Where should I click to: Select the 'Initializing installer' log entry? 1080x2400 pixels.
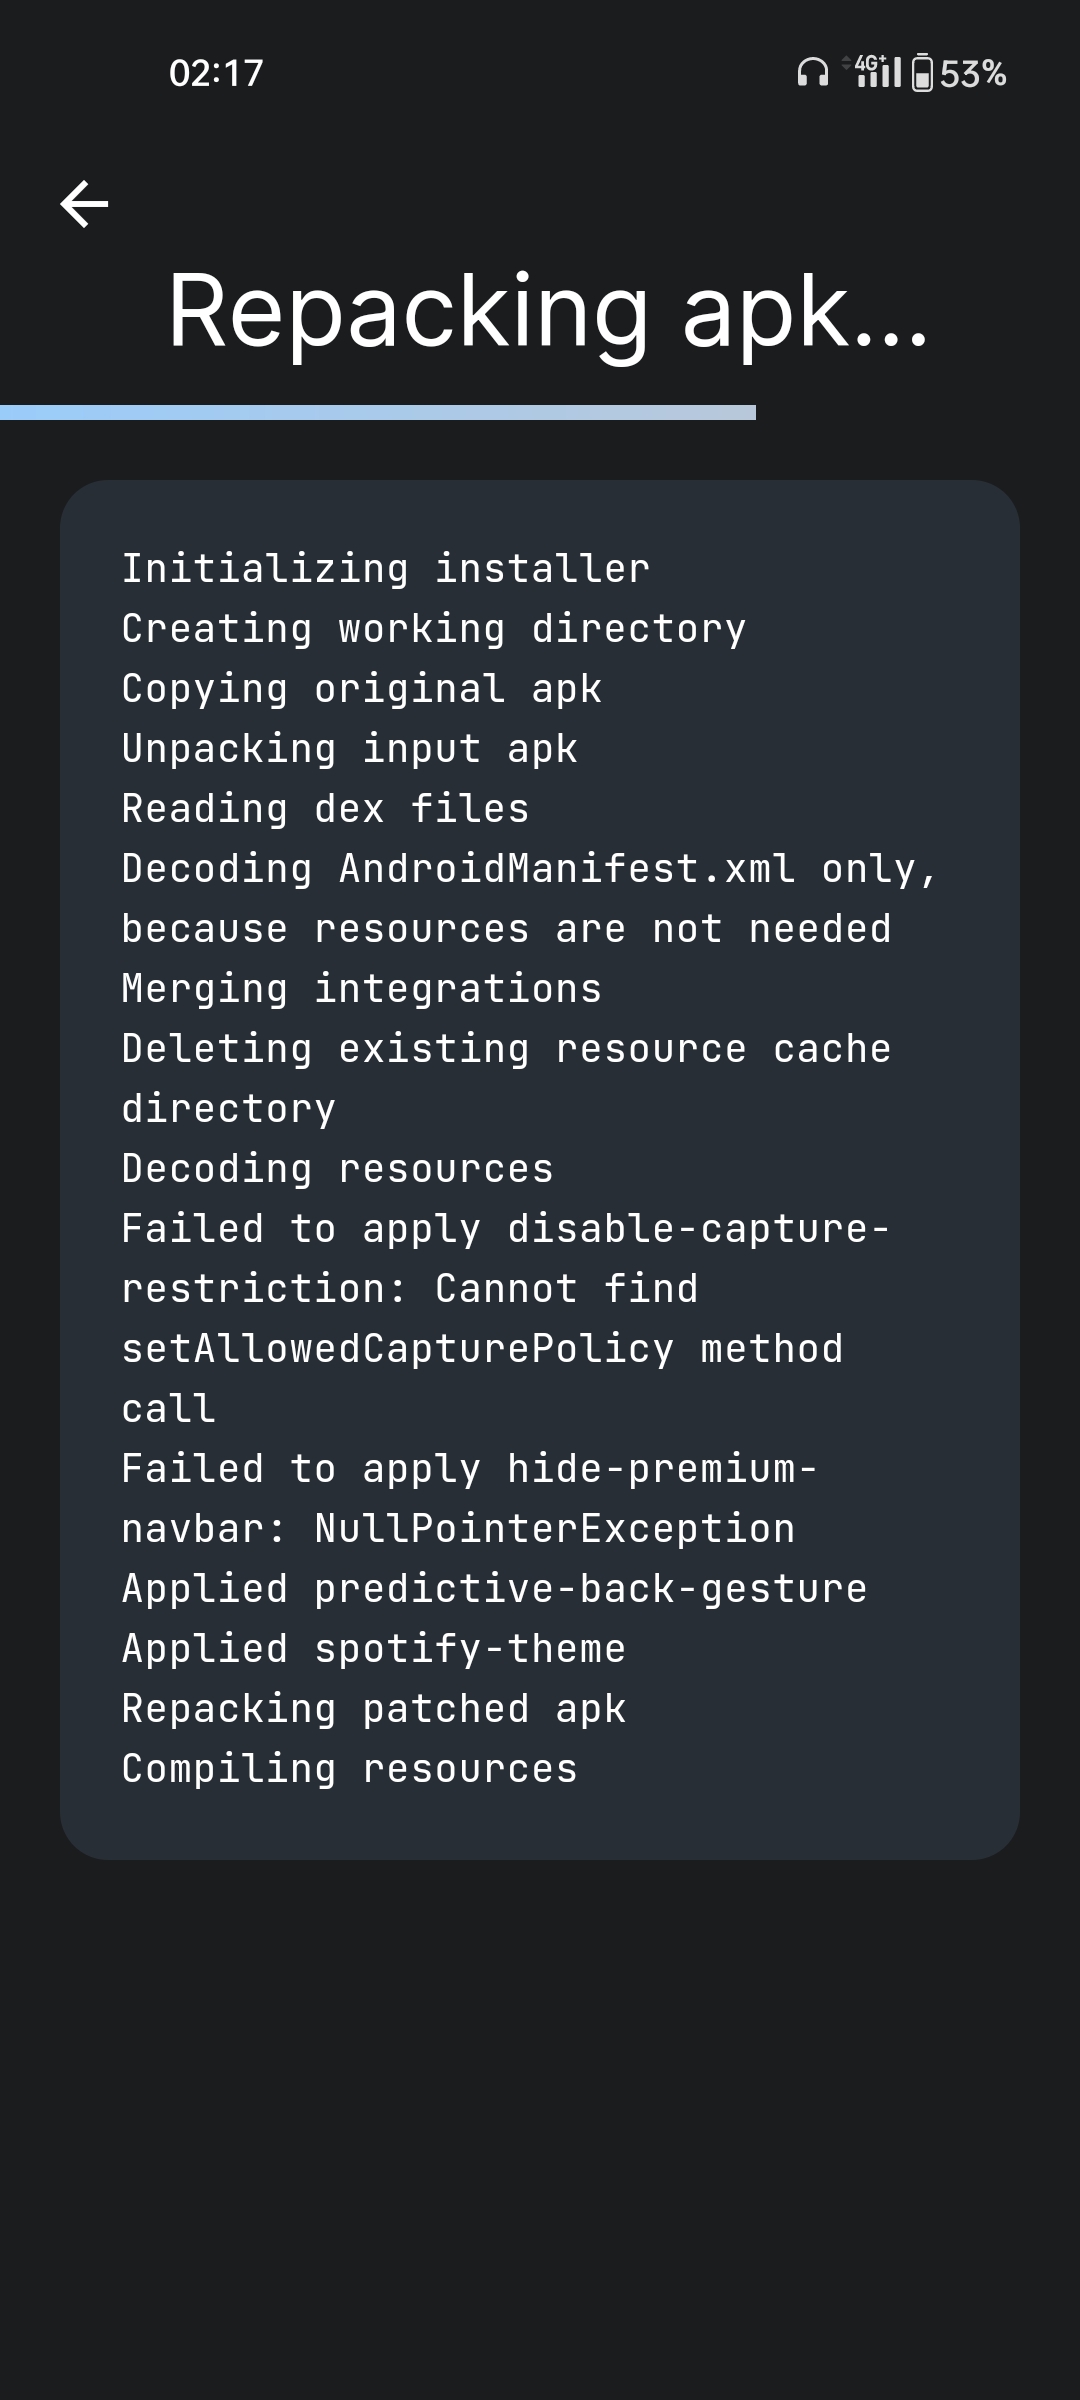(x=384, y=567)
